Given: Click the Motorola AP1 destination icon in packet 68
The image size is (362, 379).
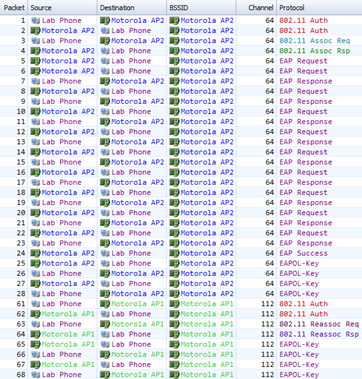Looking at the screenshot, I should [105, 375].
